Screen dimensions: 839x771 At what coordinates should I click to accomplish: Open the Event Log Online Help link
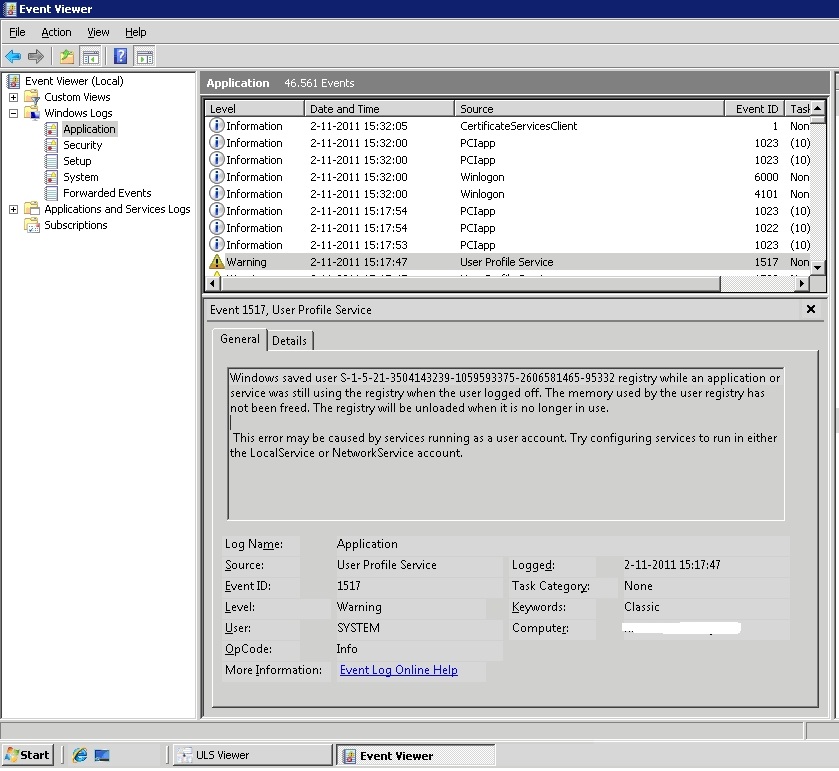(x=399, y=670)
